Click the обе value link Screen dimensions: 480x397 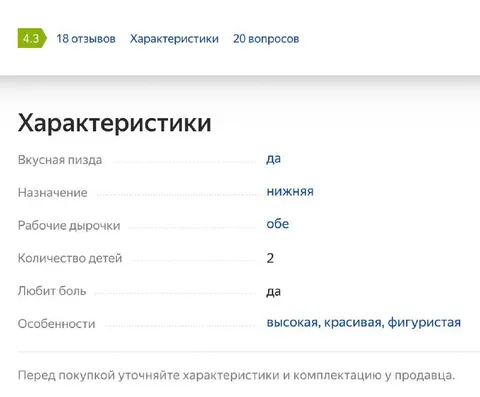[278, 224]
